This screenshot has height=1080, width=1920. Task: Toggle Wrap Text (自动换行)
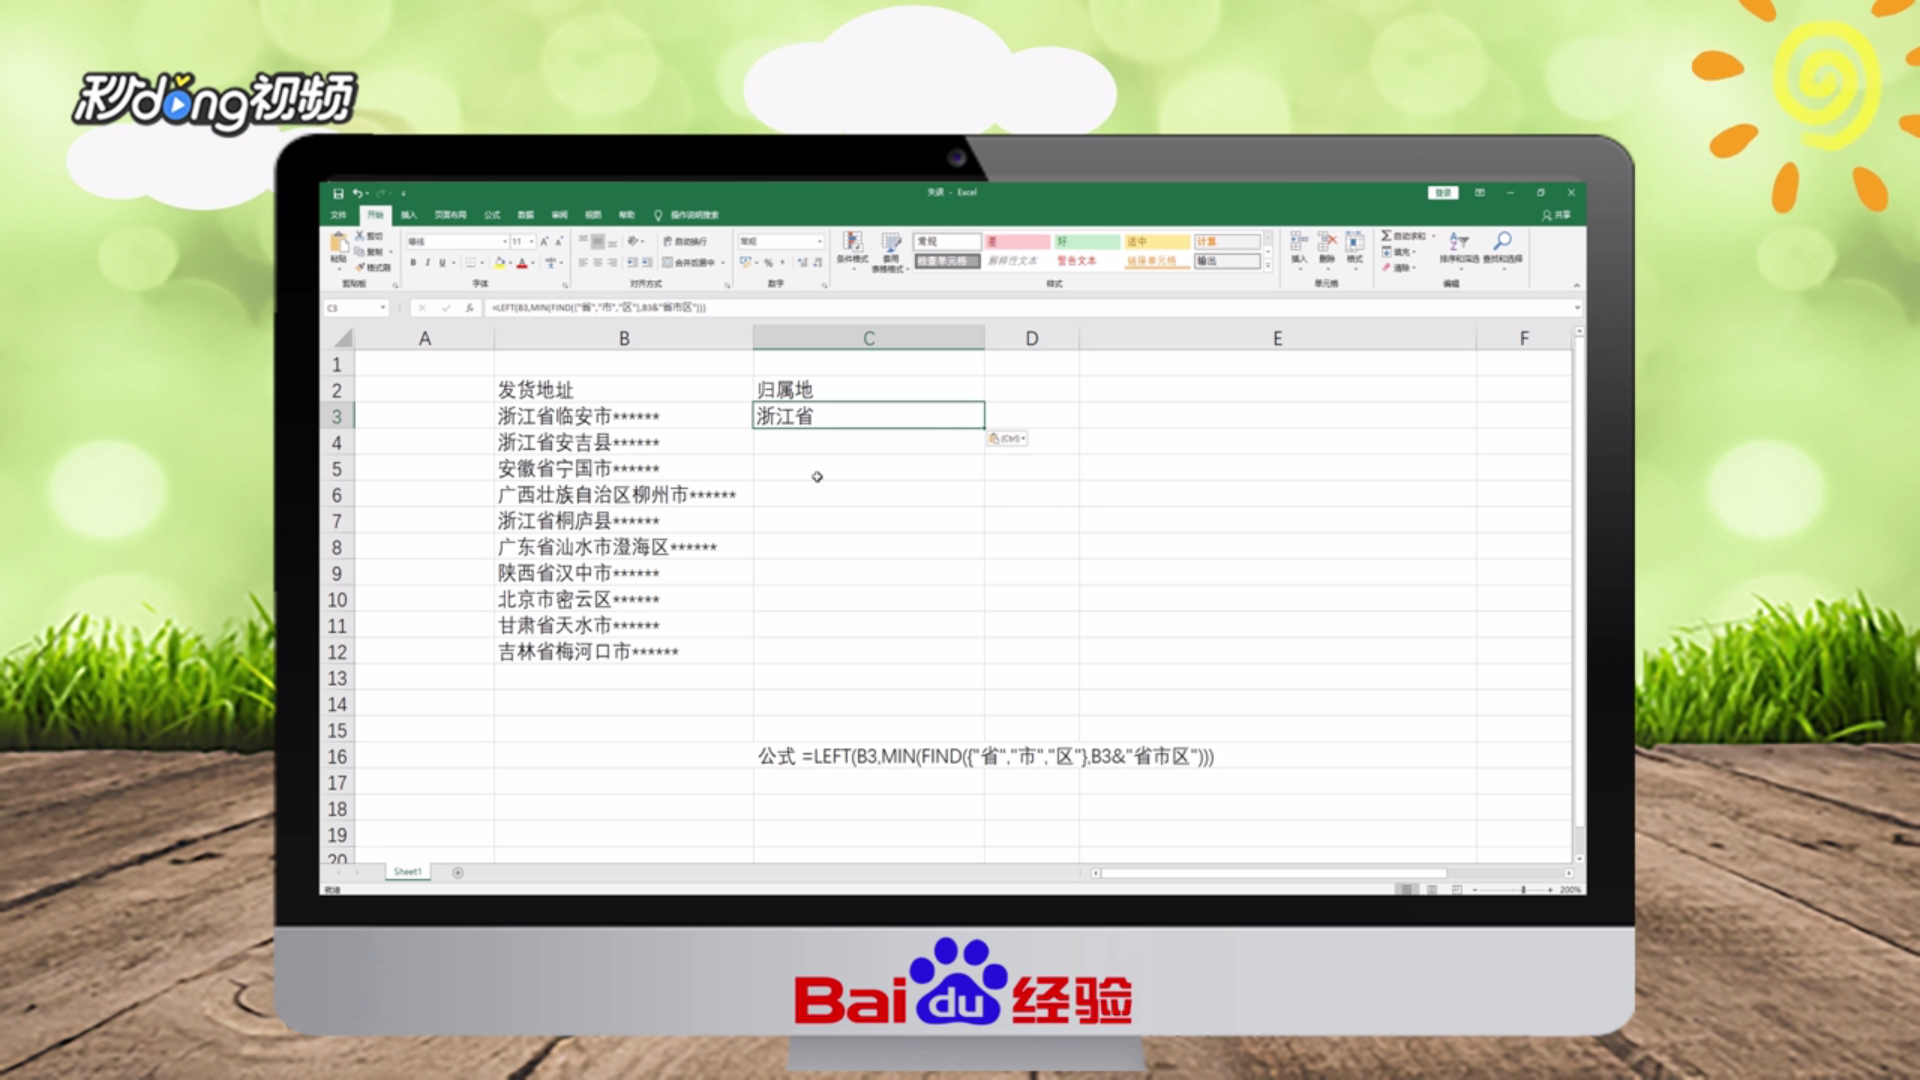tap(685, 242)
